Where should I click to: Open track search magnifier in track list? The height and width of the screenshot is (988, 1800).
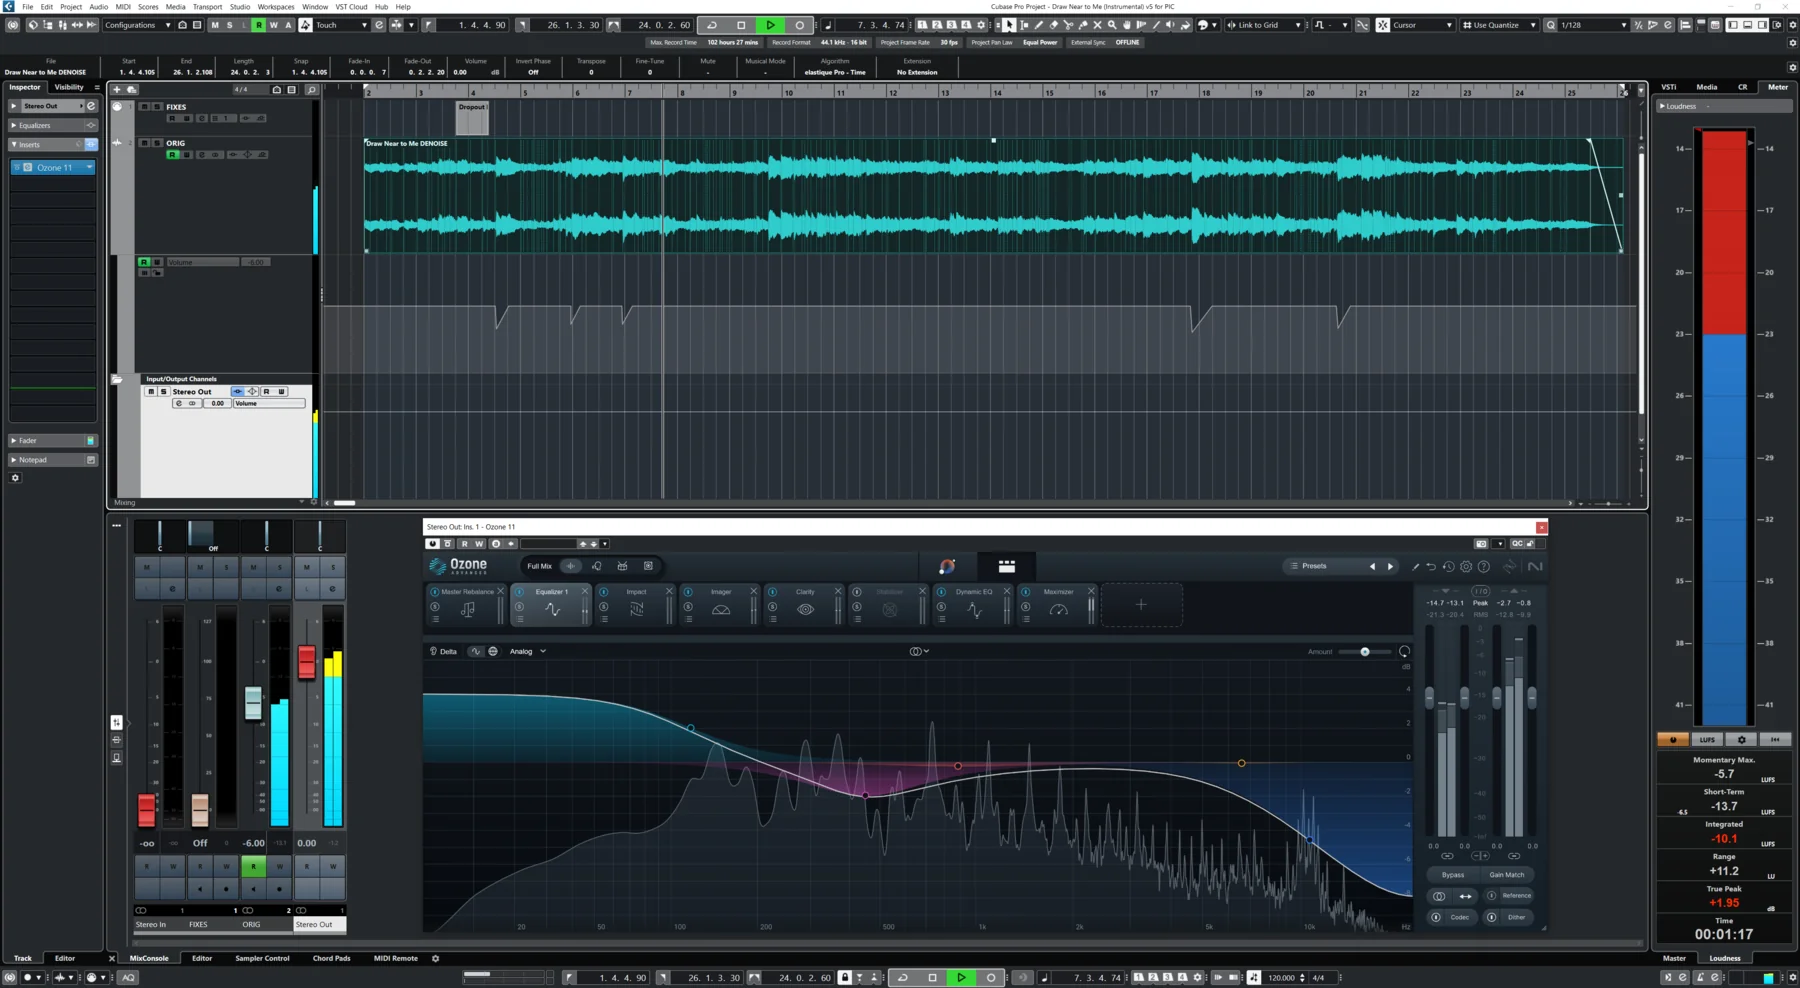pos(311,89)
